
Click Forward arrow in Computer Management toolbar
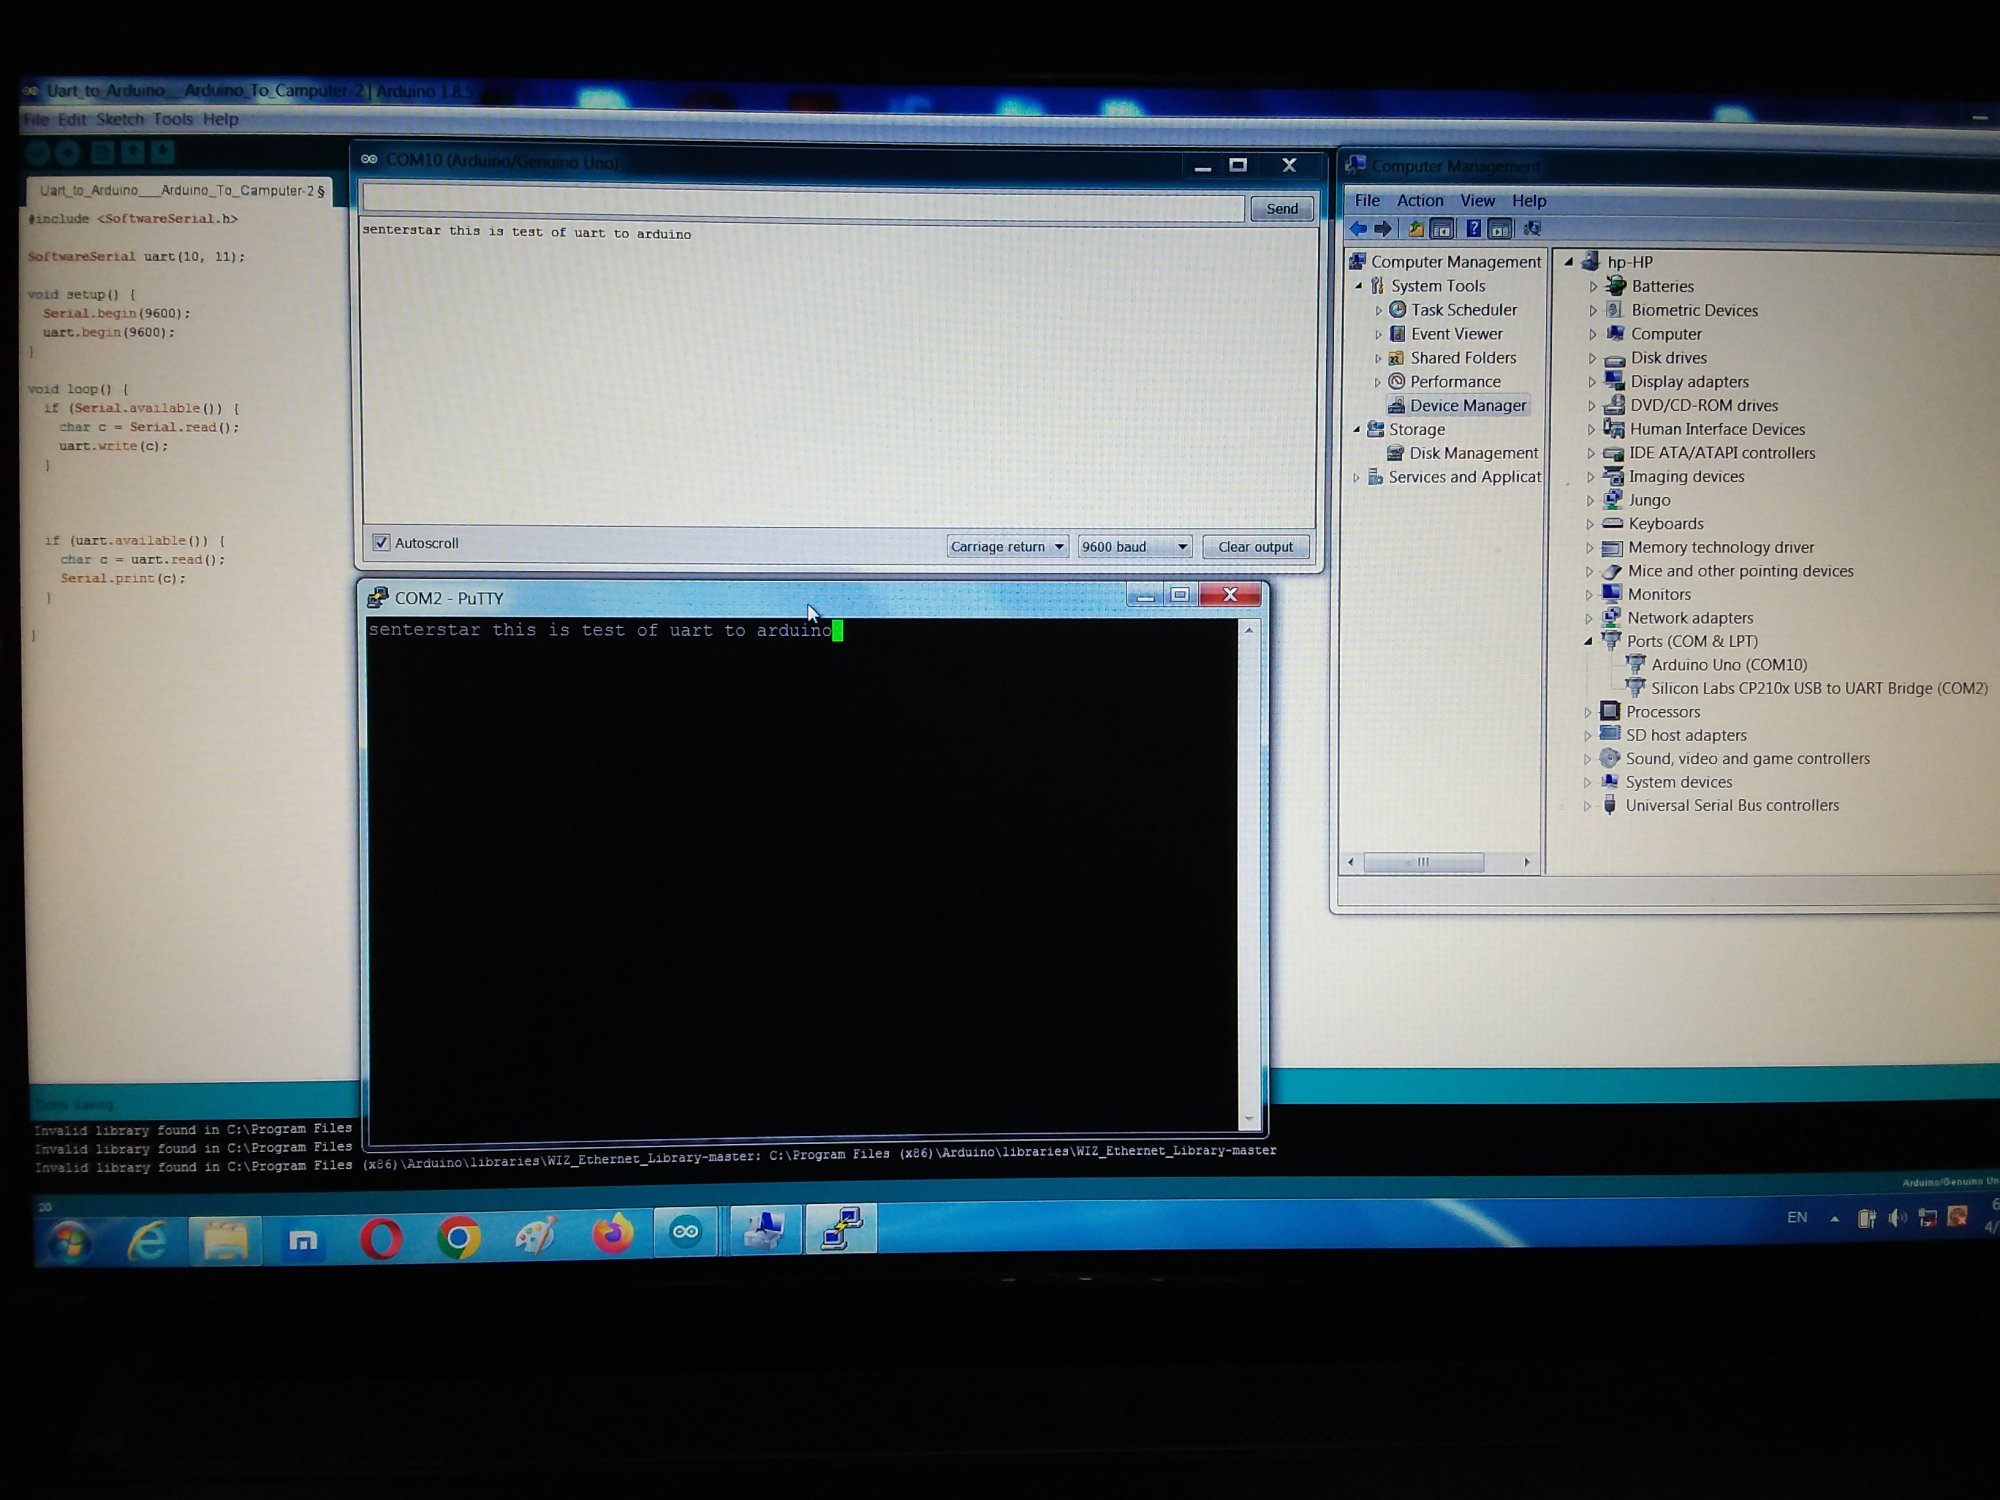pyautogui.click(x=1383, y=229)
